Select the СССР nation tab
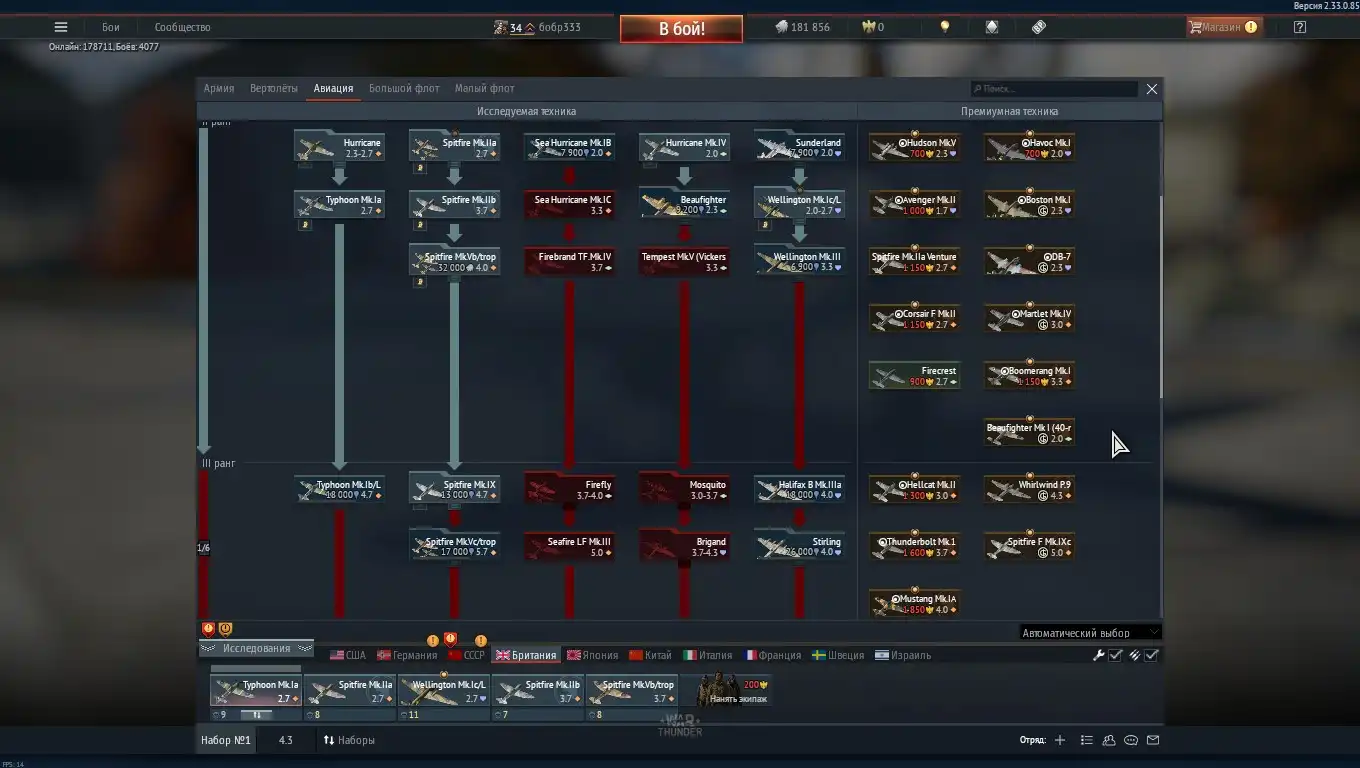Image resolution: width=1360 pixels, height=768 pixels. pos(466,655)
